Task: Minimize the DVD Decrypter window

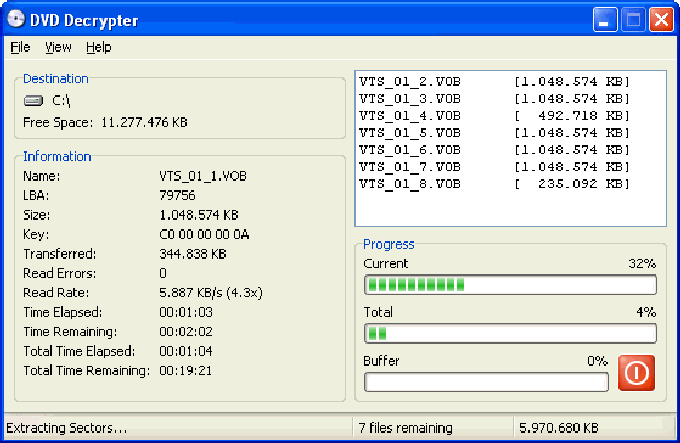Action: 605,20
